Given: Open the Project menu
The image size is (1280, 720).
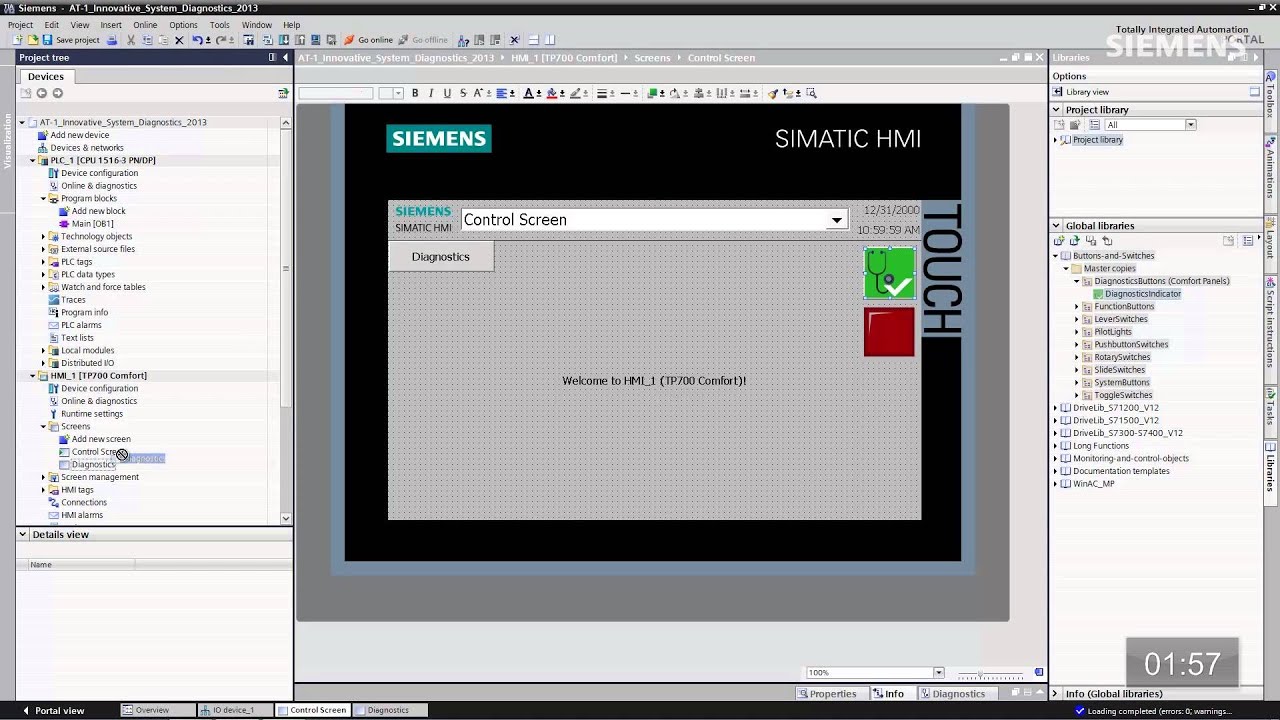Looking at the screenshot, I should click(x=20, y=25).
